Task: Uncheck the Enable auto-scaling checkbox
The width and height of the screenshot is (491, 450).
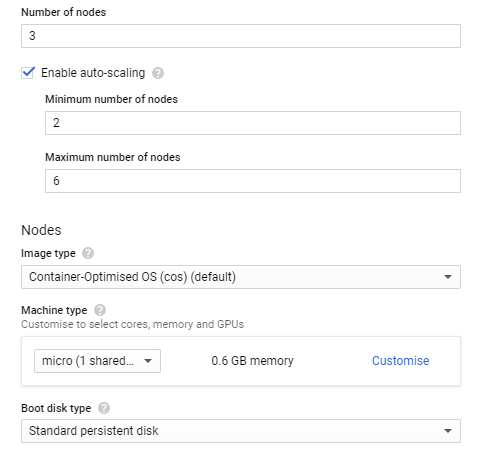Action: click(x=28, y=73)
